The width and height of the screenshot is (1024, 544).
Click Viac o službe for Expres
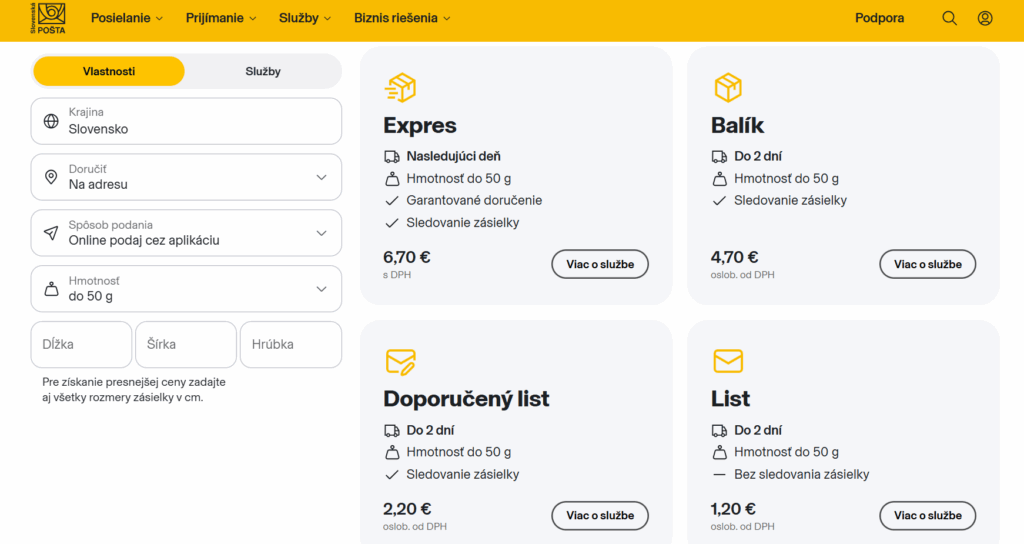point(600,264)
